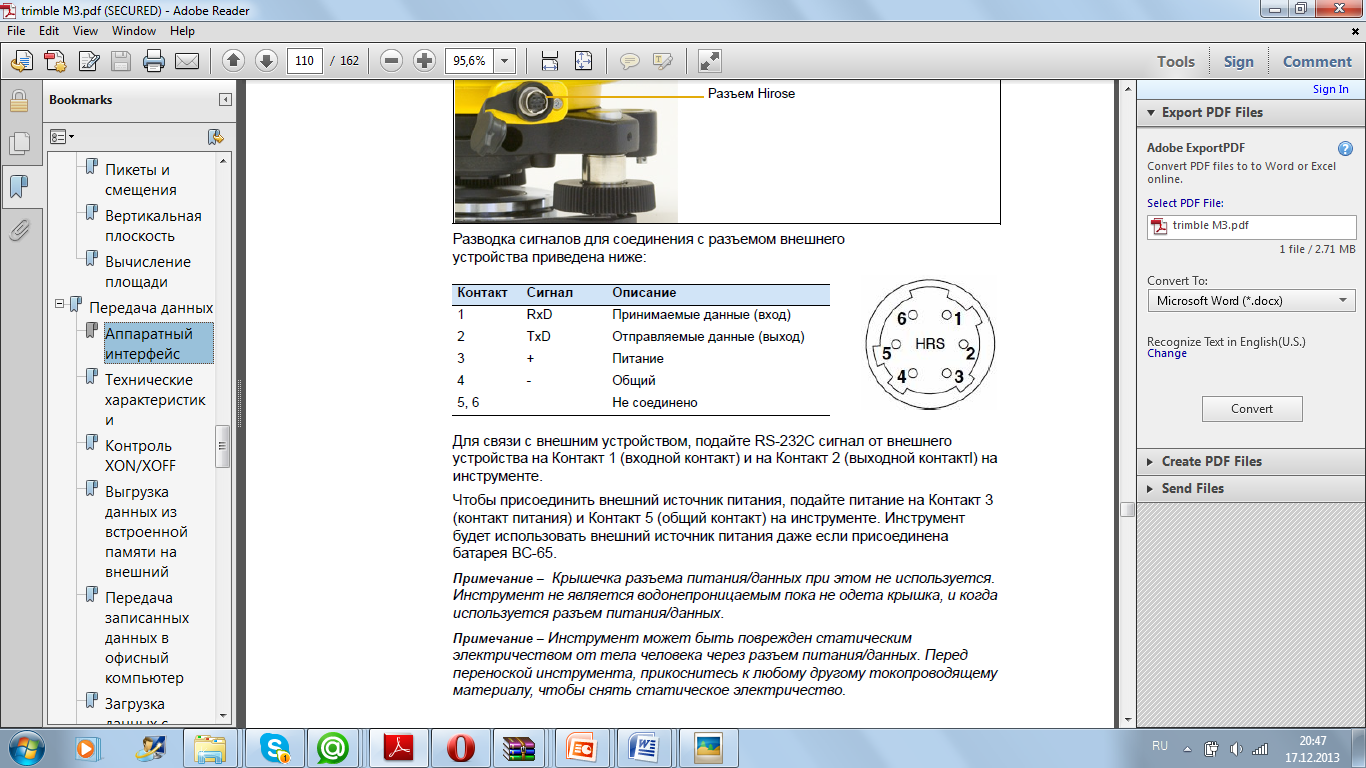Screen dimensions: 1366x768
Task: Click the find current bookmark icon
Action: [215, 137]
